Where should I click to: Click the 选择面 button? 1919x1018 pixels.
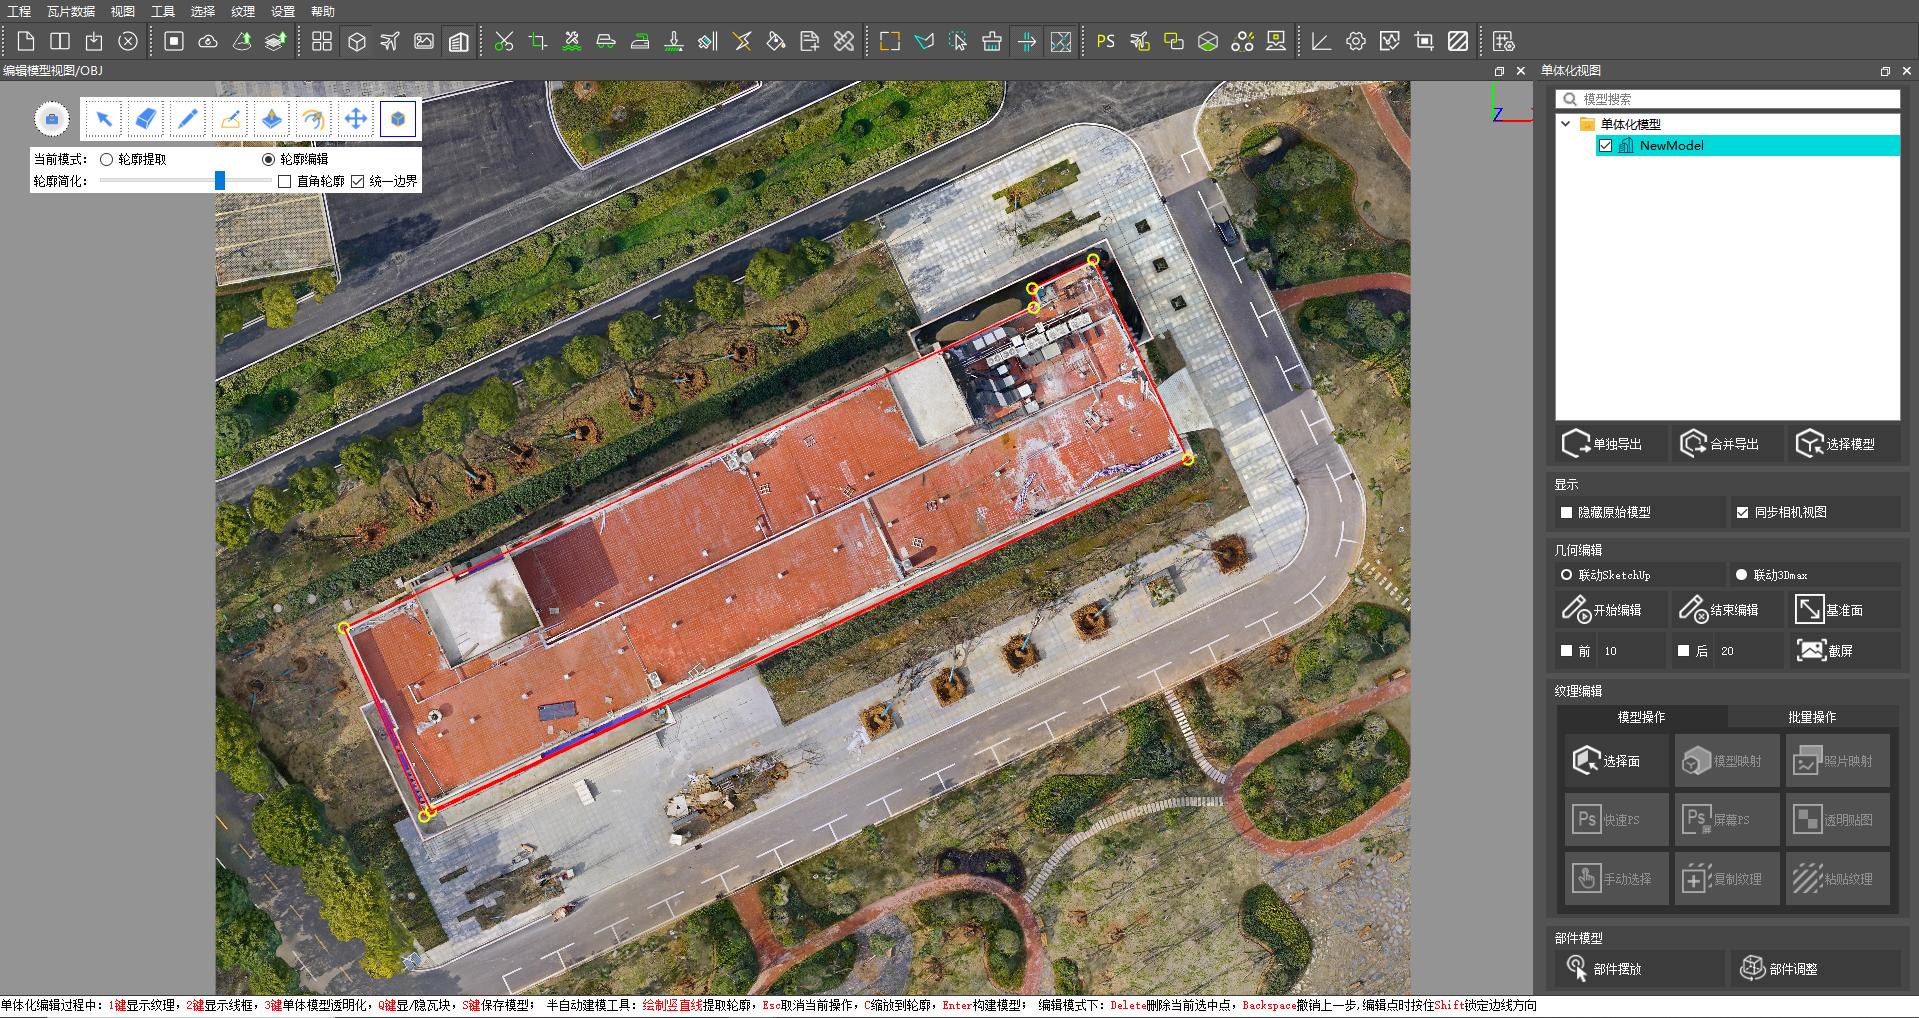coord(1616,761)
